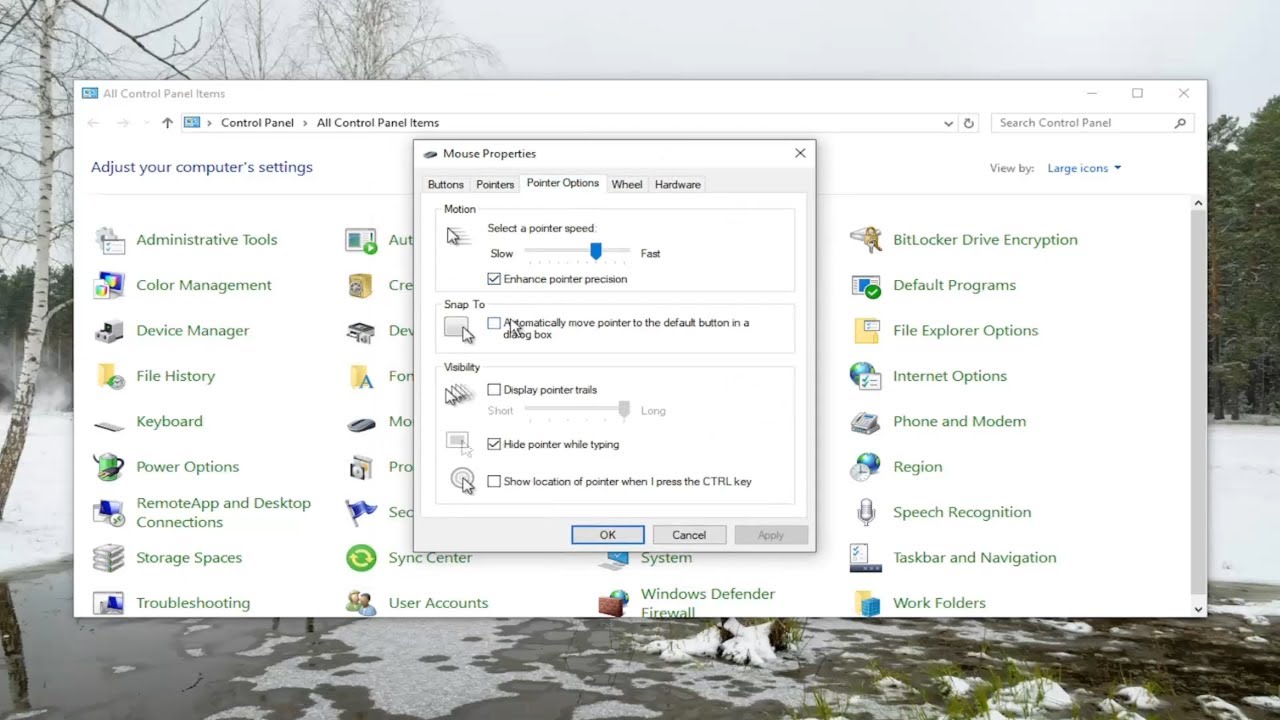The image size is (1280, 720).
Task: Launch Device Manager icon
Action: 110,331
